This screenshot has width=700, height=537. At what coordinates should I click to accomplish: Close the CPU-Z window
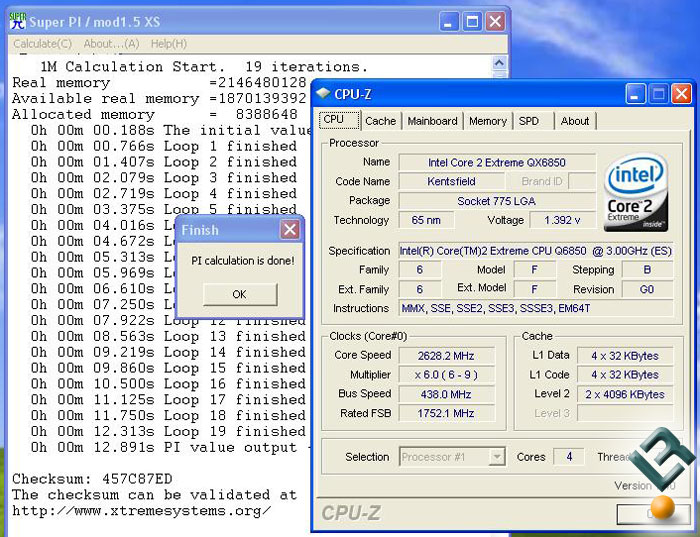pyautogui.click(x=681, y=94)
